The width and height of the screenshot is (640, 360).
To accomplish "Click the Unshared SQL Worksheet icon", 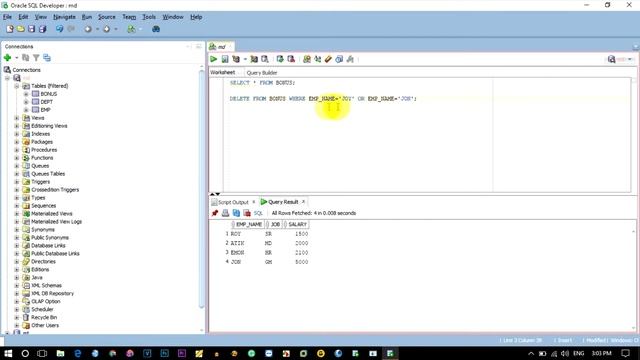I will (x=307, y=59).
